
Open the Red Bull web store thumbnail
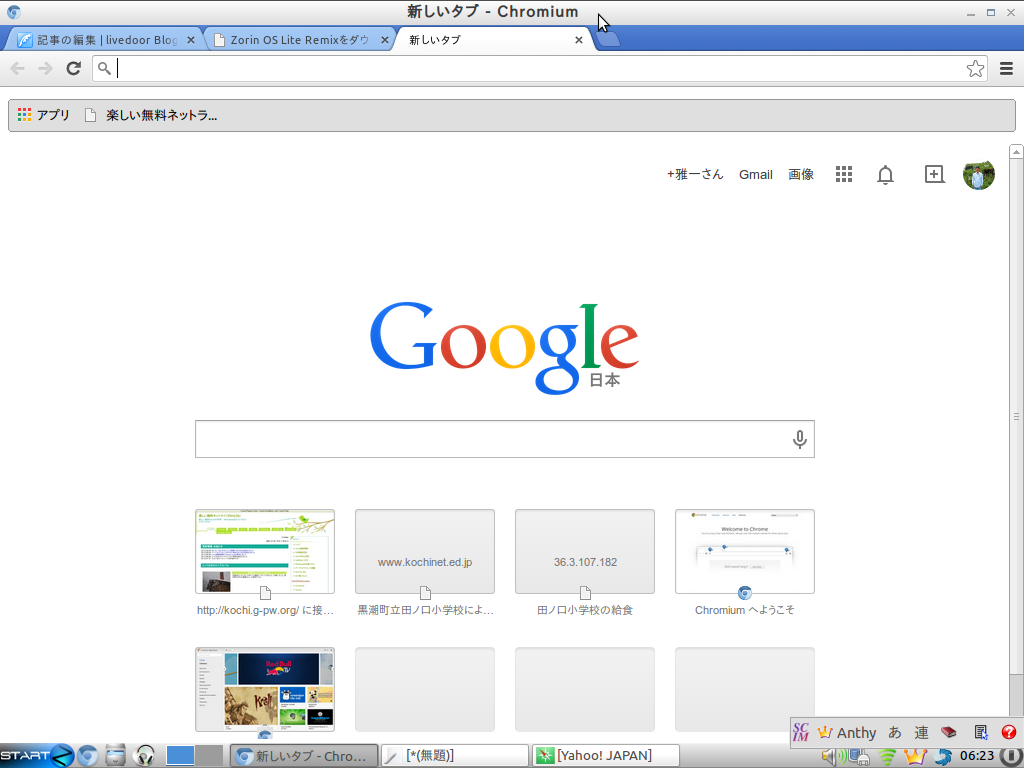(265, 689)
